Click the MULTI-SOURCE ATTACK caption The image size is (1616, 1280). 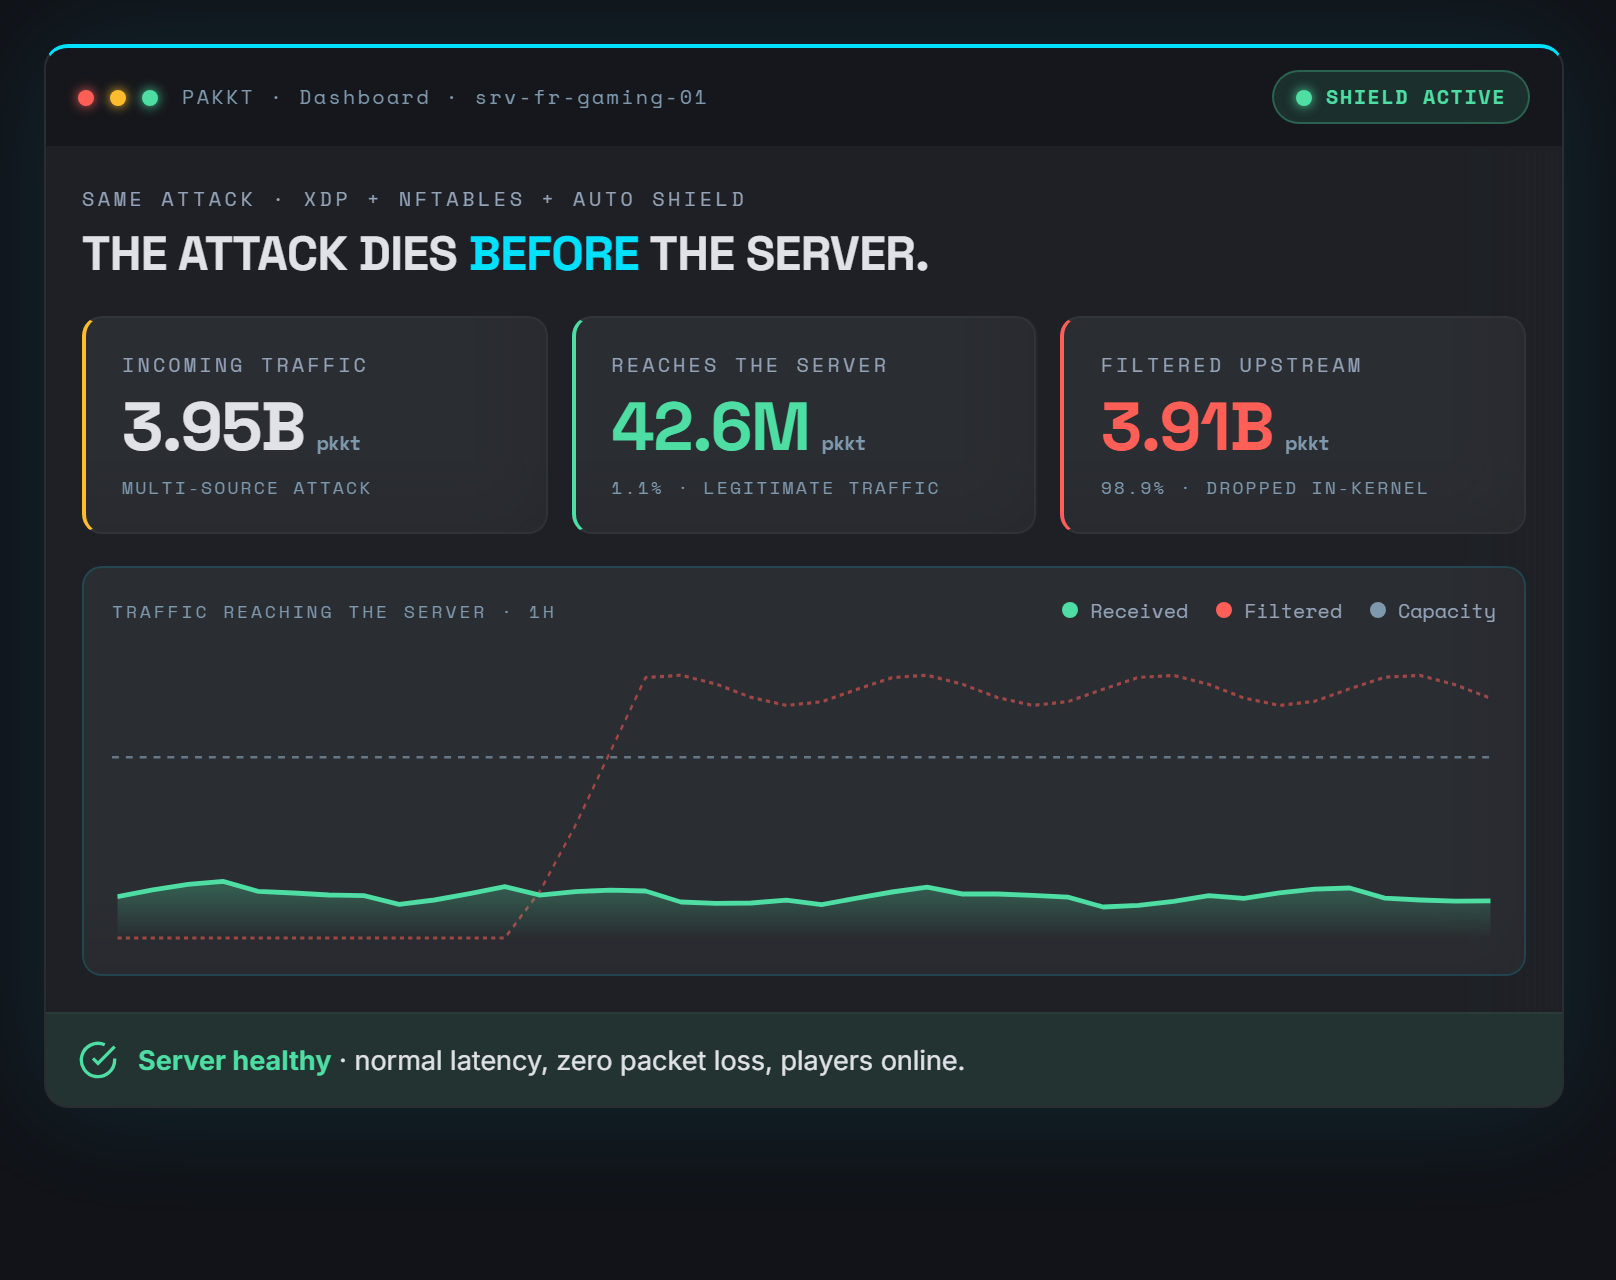click(246, 488)
